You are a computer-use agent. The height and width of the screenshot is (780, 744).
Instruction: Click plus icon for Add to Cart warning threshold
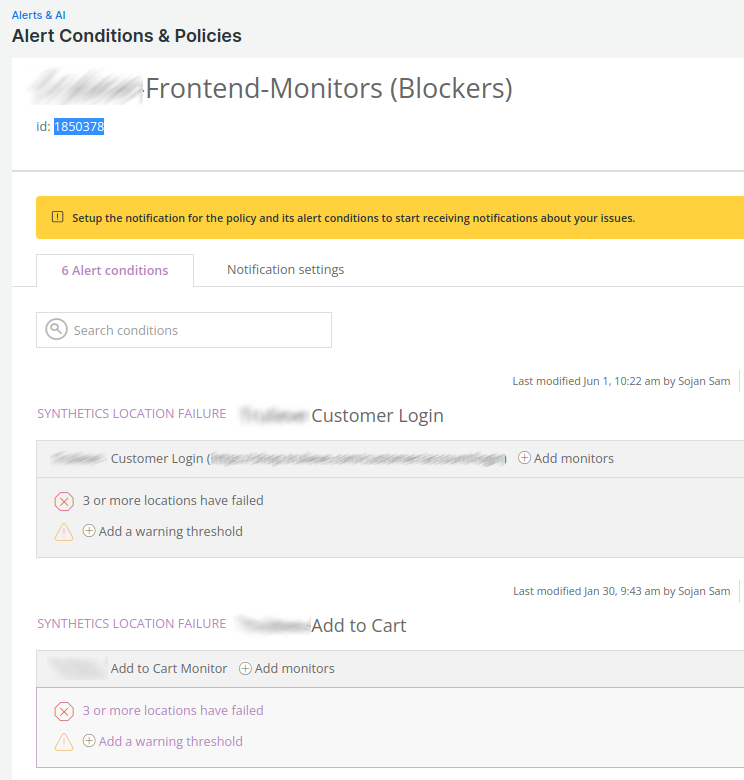click(89, 741)
